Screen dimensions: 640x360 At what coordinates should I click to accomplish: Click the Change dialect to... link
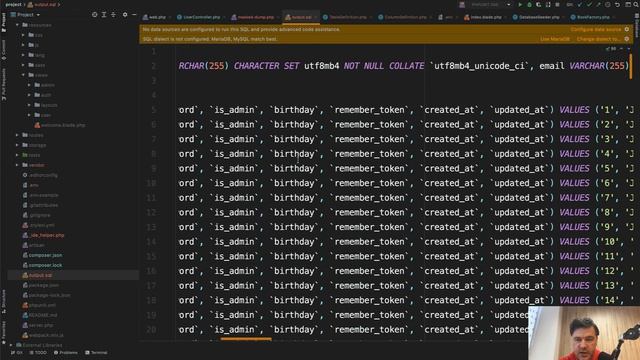(x=598, y=39)
